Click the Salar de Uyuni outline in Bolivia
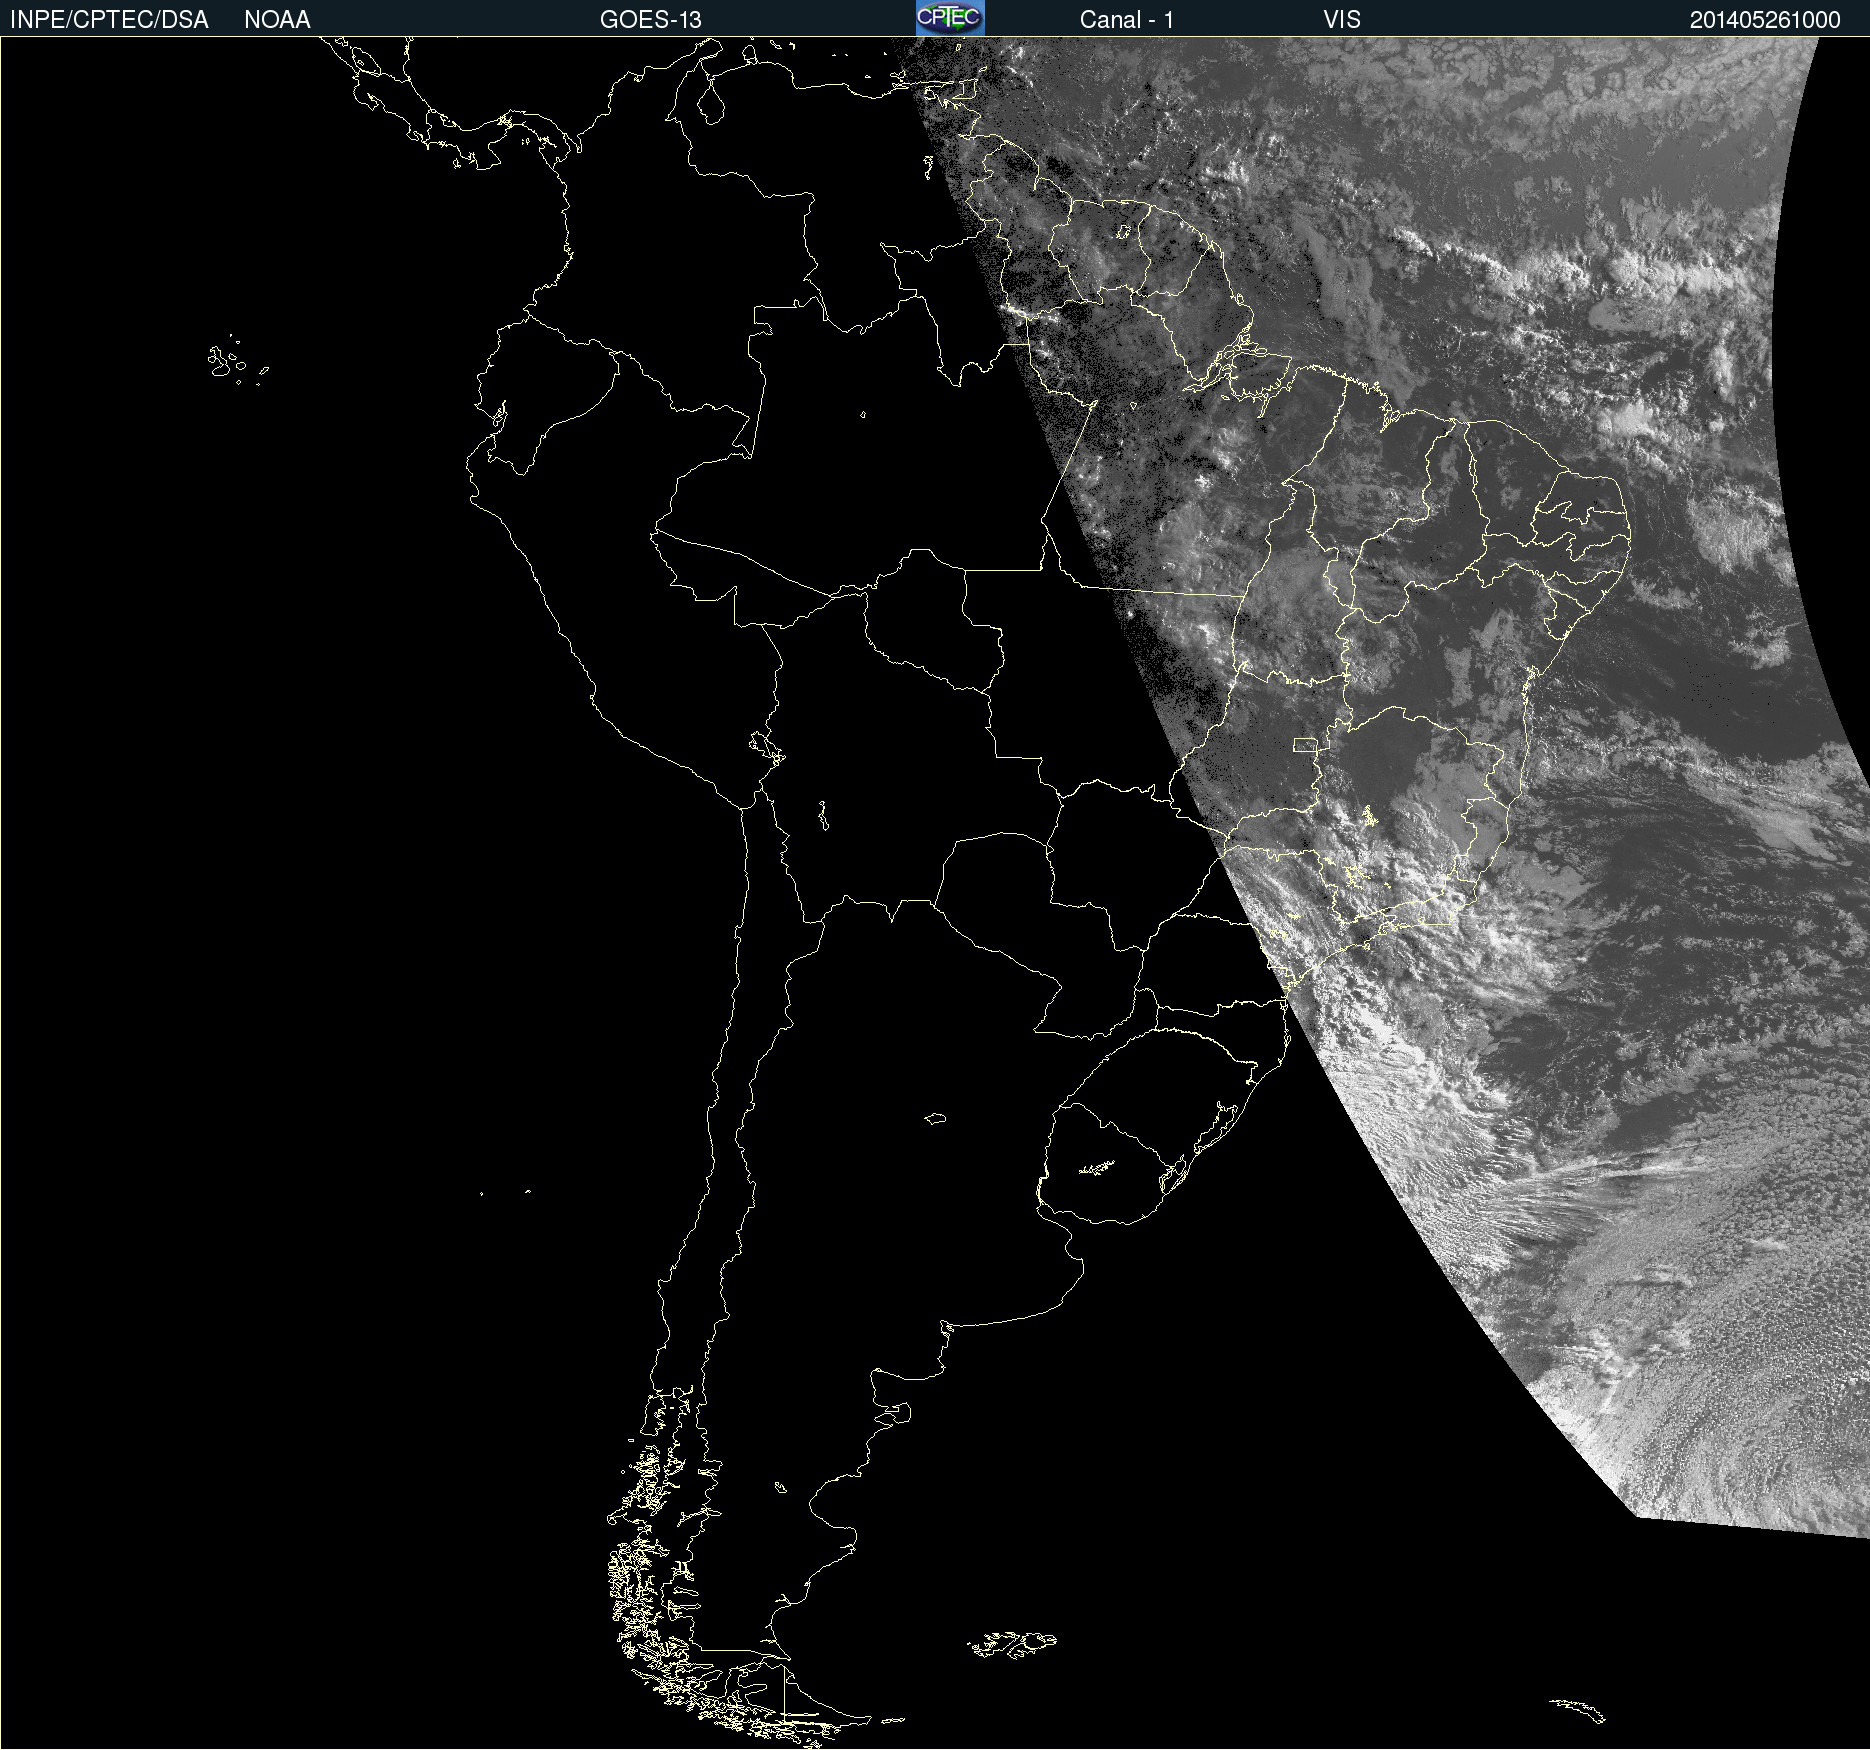This screenshot has width=1870, height=1750. pyautogui.click(x=823, y=817)
